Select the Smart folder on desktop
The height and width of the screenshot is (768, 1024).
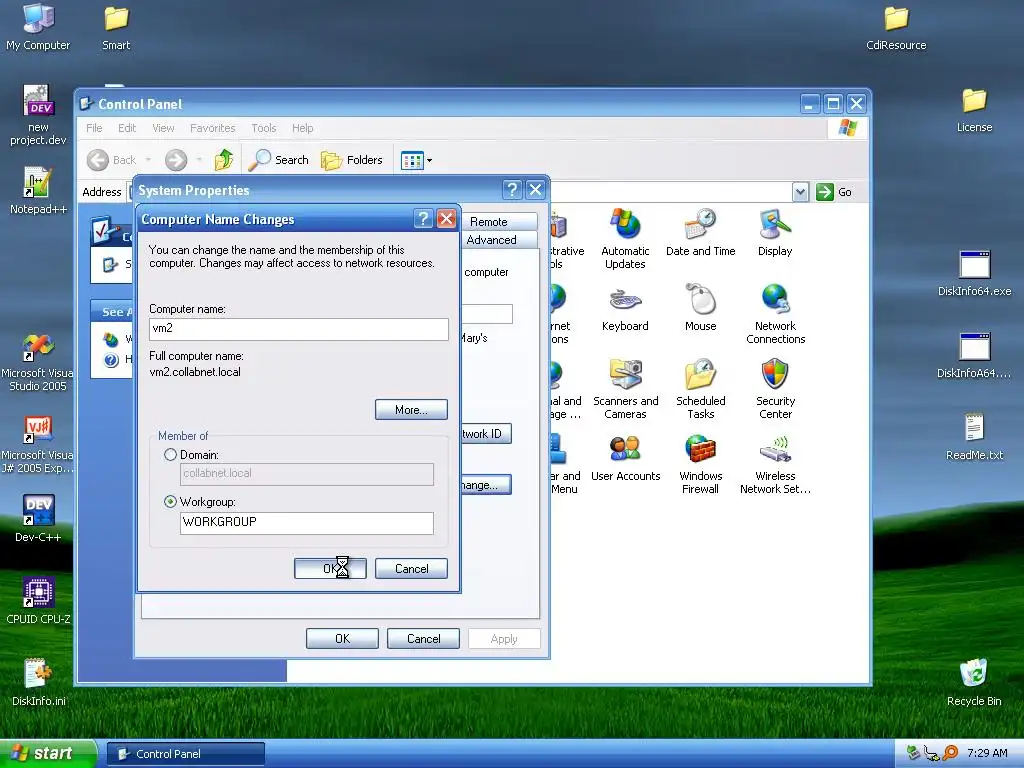coord(116,27)
